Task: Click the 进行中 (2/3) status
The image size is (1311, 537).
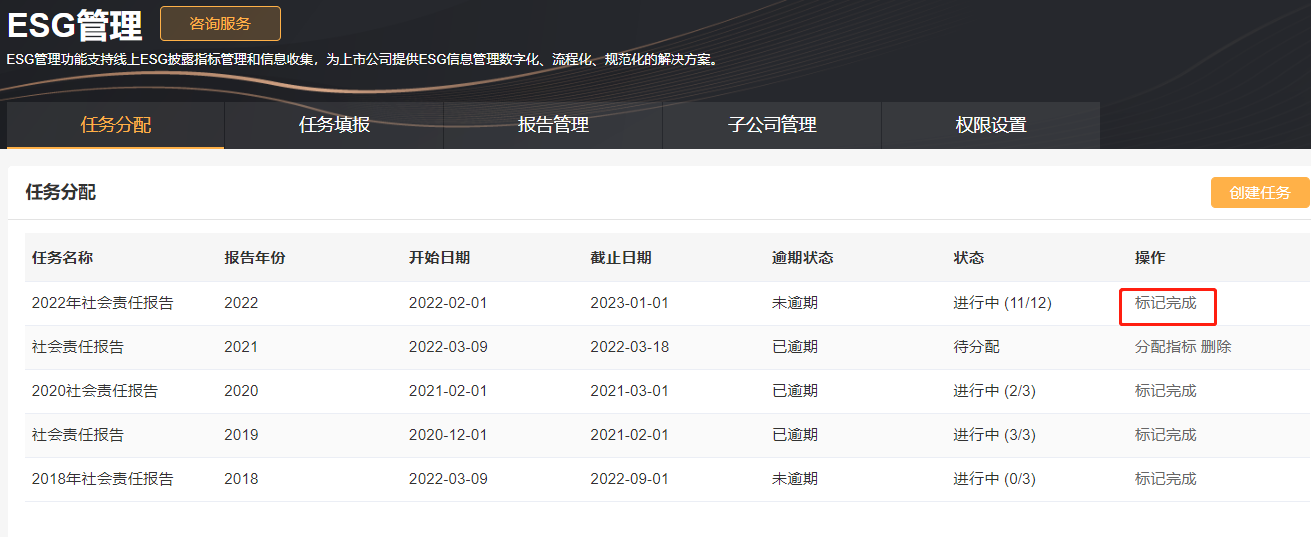Action: click(x=995, y=391)
